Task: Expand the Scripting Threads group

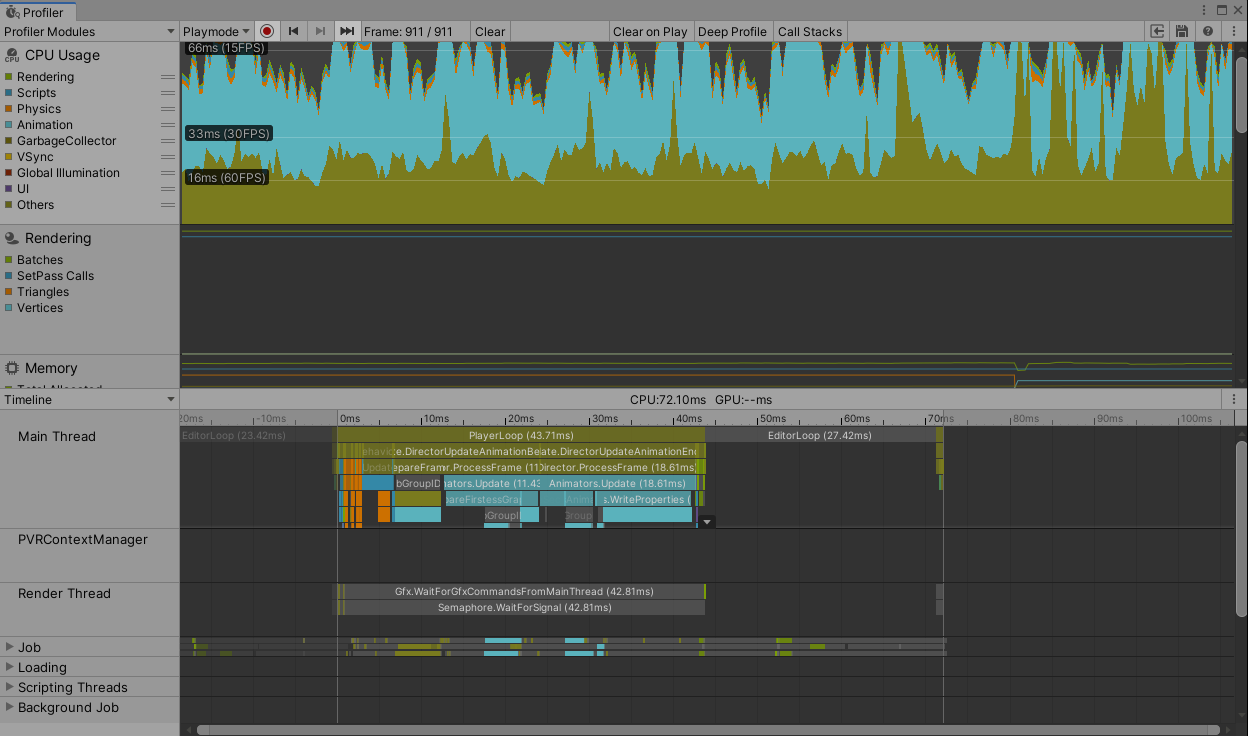Action: [10, 687]
